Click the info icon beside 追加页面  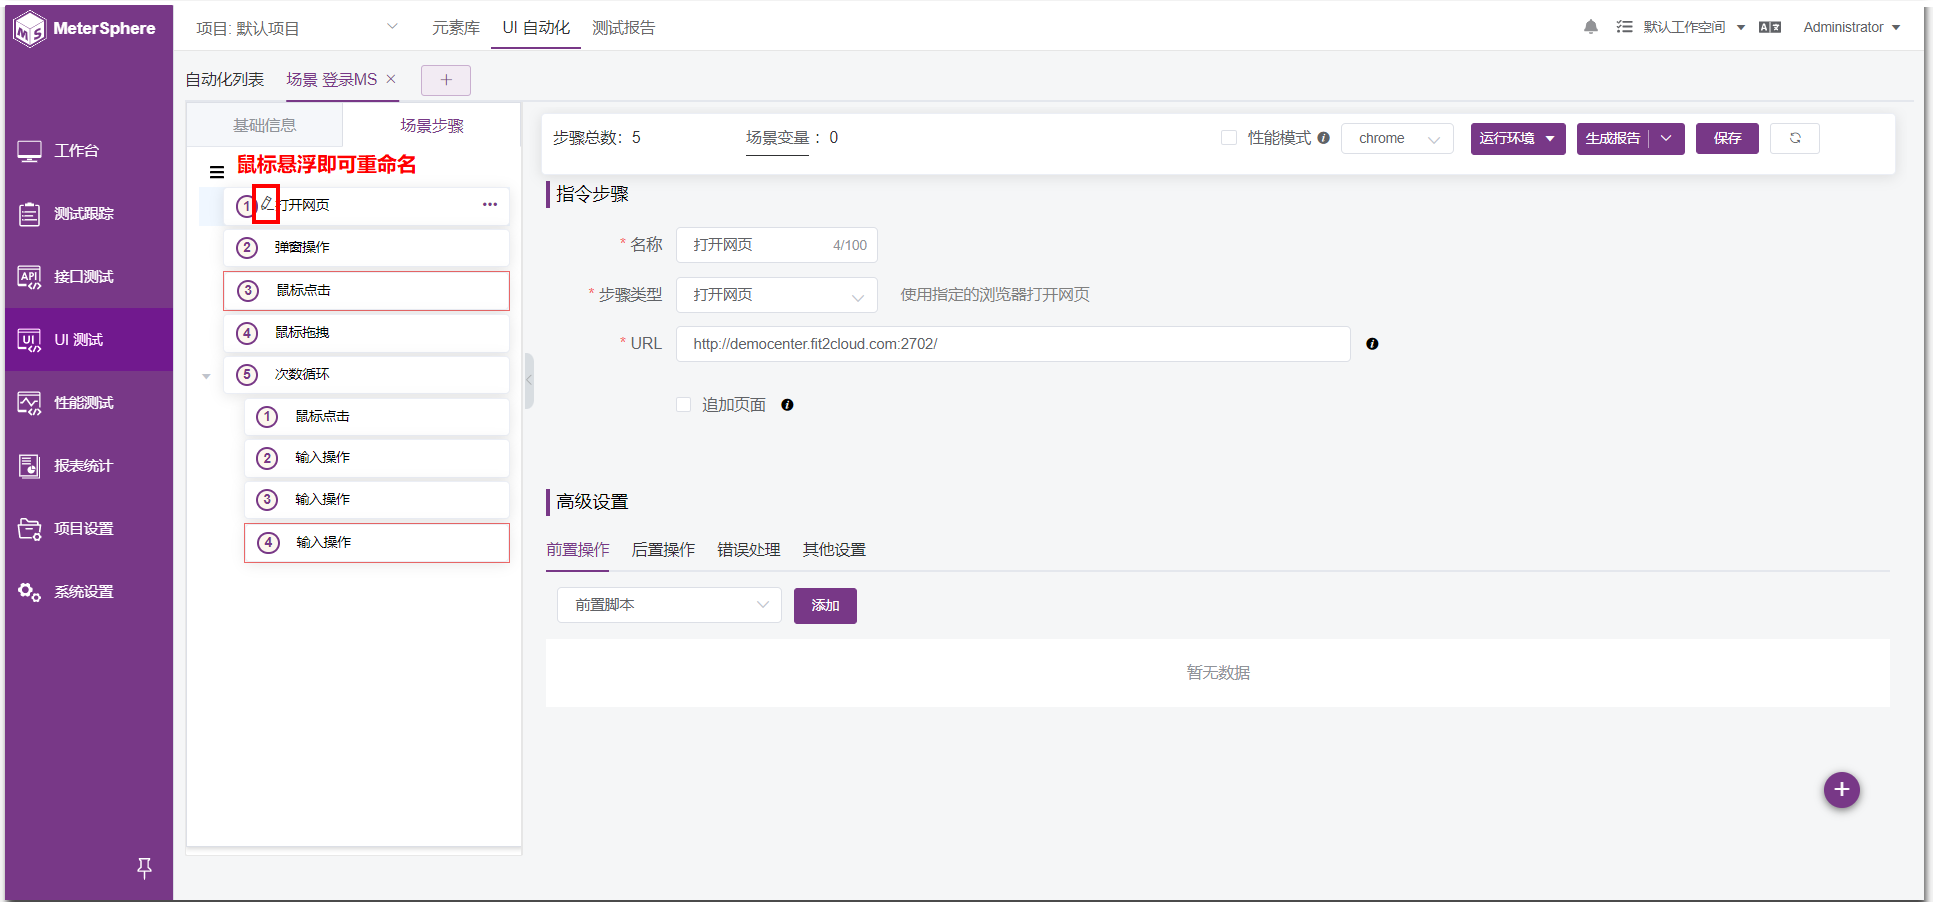787,405
